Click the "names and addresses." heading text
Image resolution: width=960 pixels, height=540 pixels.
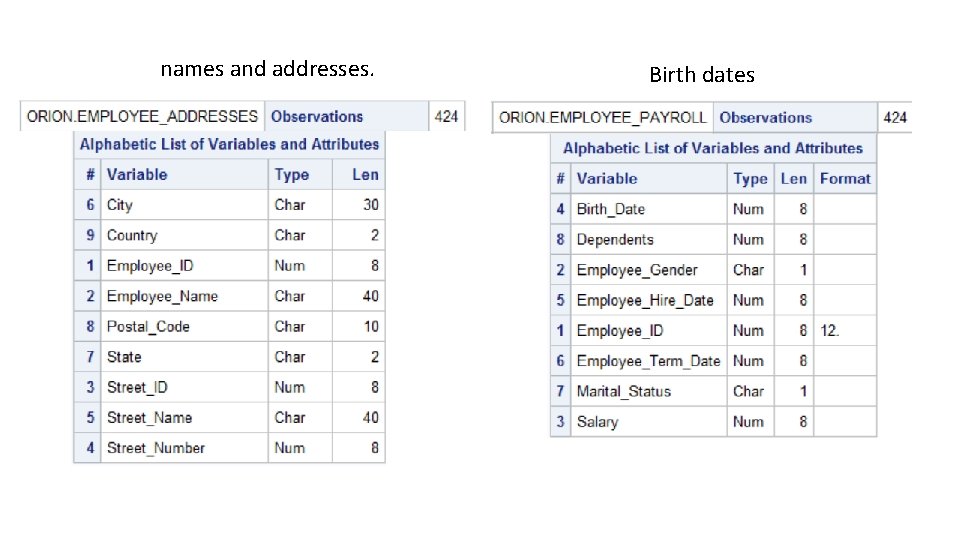click(x=268, y=70)
